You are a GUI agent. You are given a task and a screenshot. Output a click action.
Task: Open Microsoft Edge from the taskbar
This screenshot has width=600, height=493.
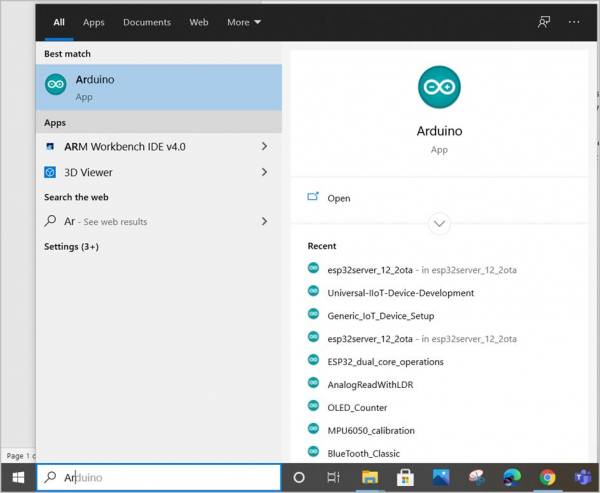point(512,477)
